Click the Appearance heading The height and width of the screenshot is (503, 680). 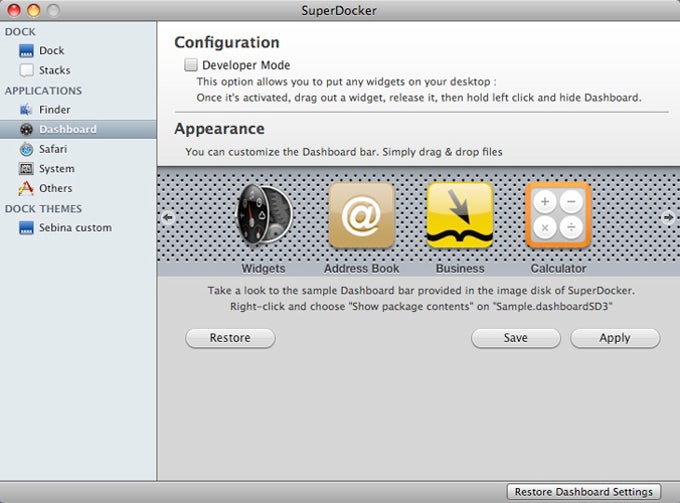click(x=219, y=129)
